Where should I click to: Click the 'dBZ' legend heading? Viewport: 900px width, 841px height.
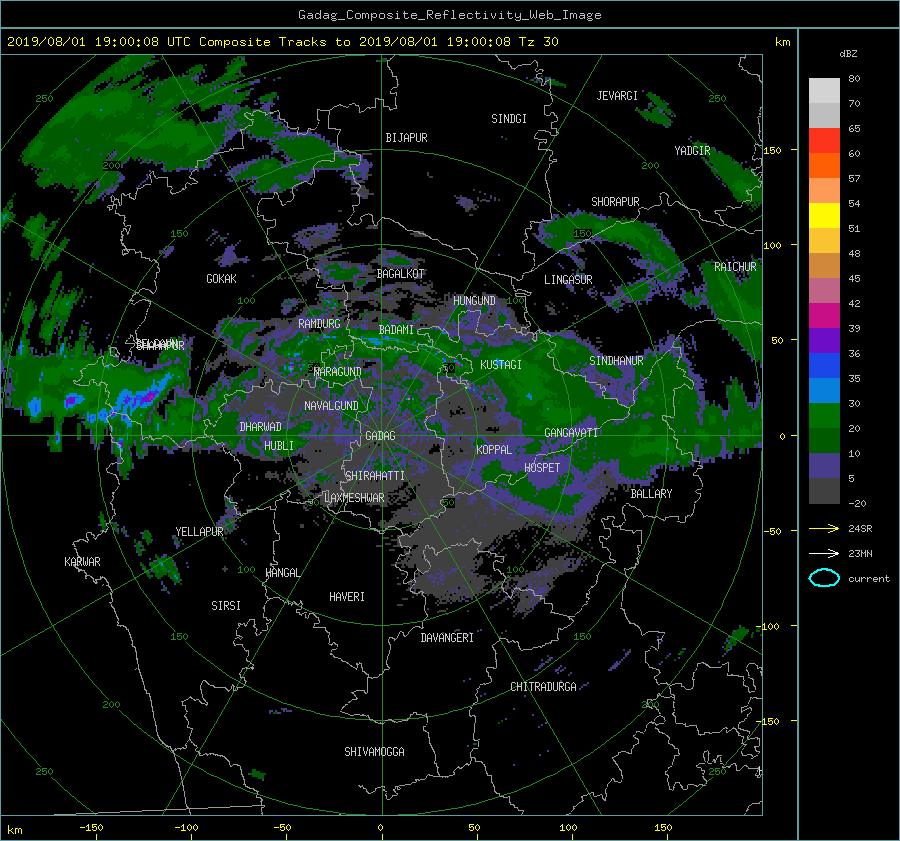[848, 54]
